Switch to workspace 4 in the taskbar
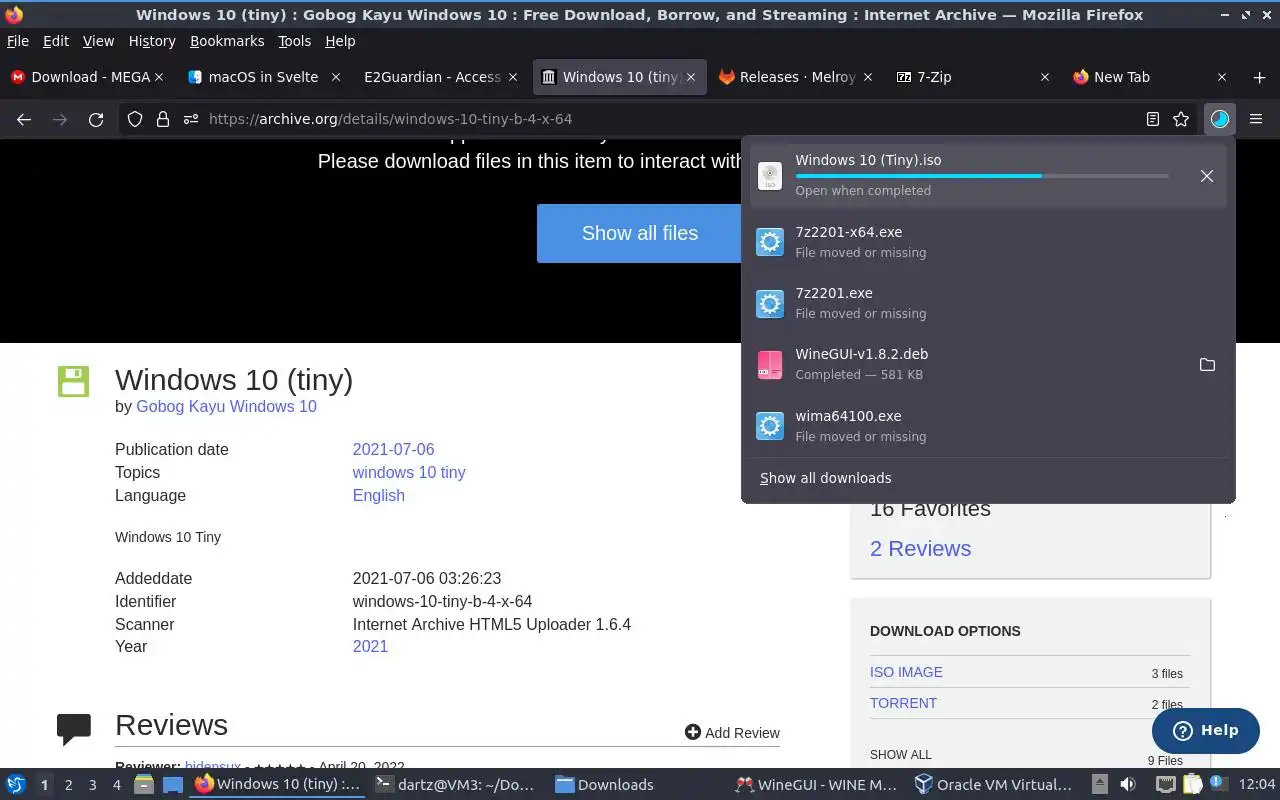The image size is (1280, 800). (116, 785)
